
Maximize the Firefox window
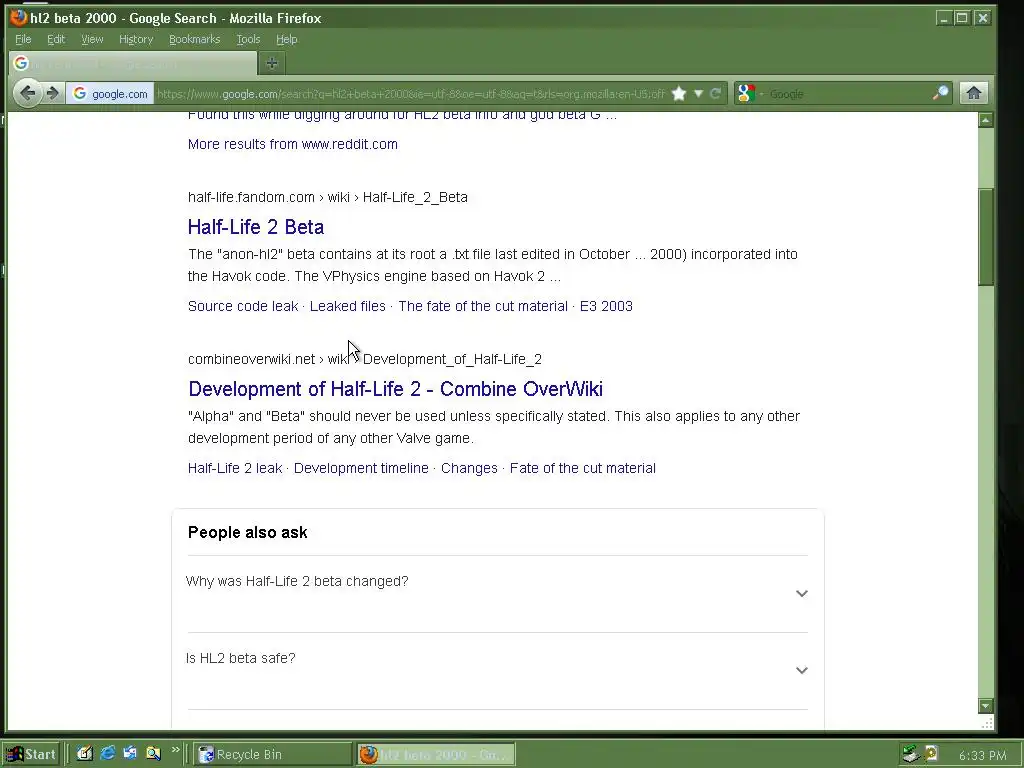coord(962,18)
